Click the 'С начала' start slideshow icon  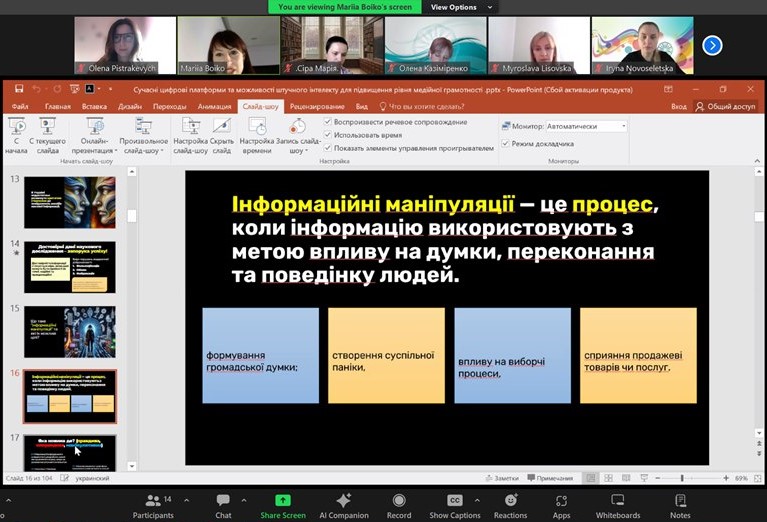click(16, 127)
